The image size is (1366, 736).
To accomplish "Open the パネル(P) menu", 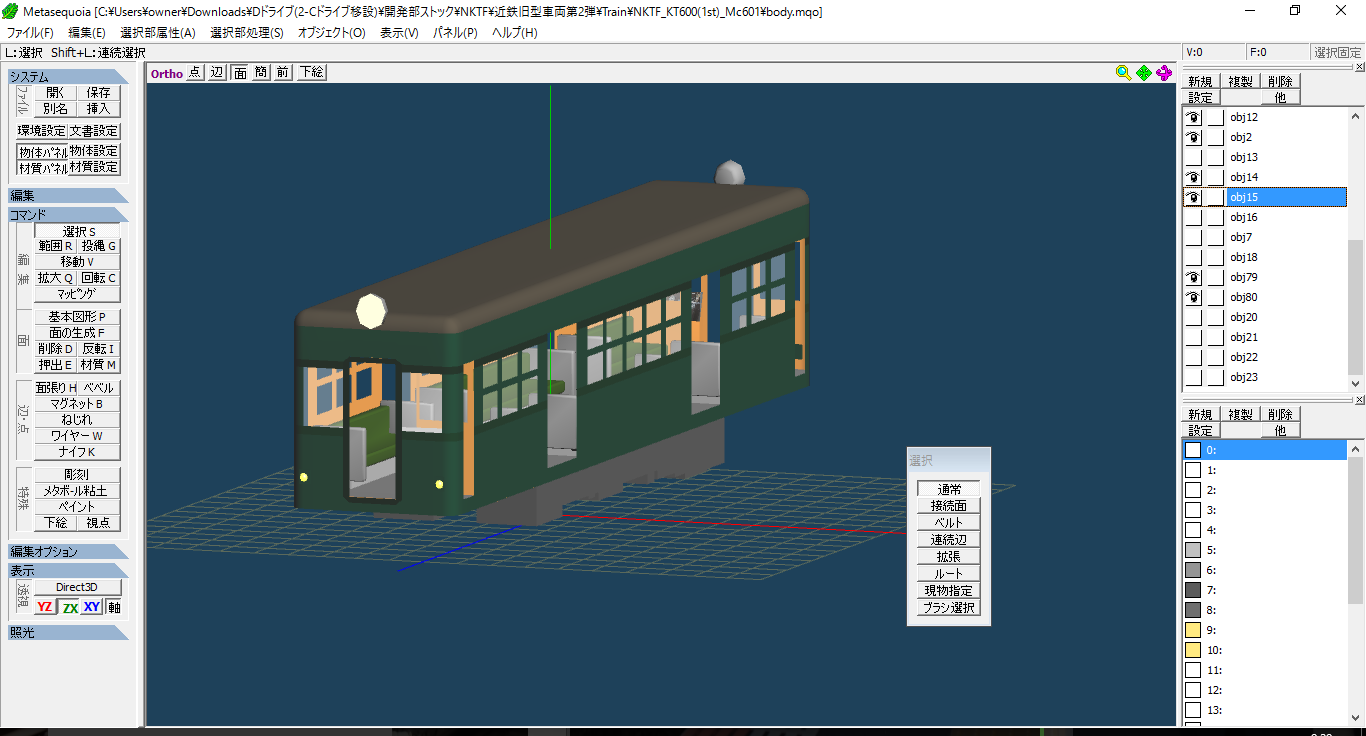I will [455, 33].
